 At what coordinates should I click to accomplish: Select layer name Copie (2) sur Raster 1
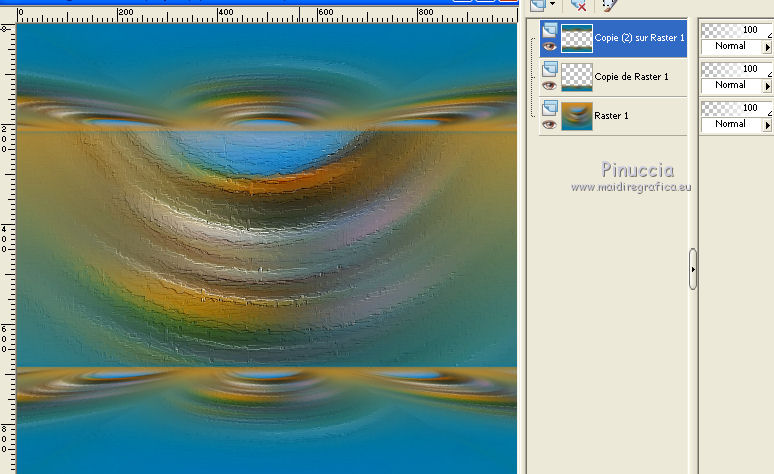point(639,38)
